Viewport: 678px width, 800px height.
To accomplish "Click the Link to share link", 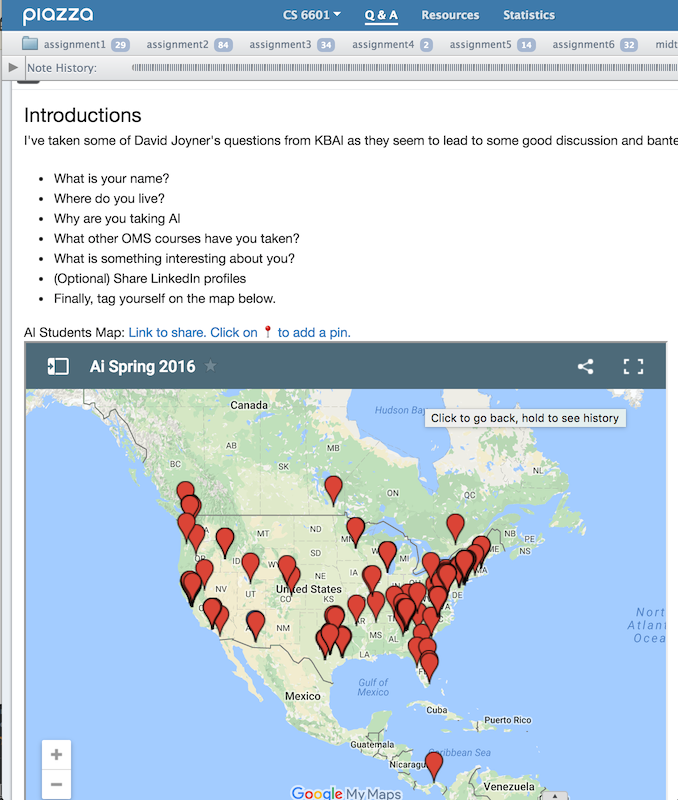I will 166,332.
